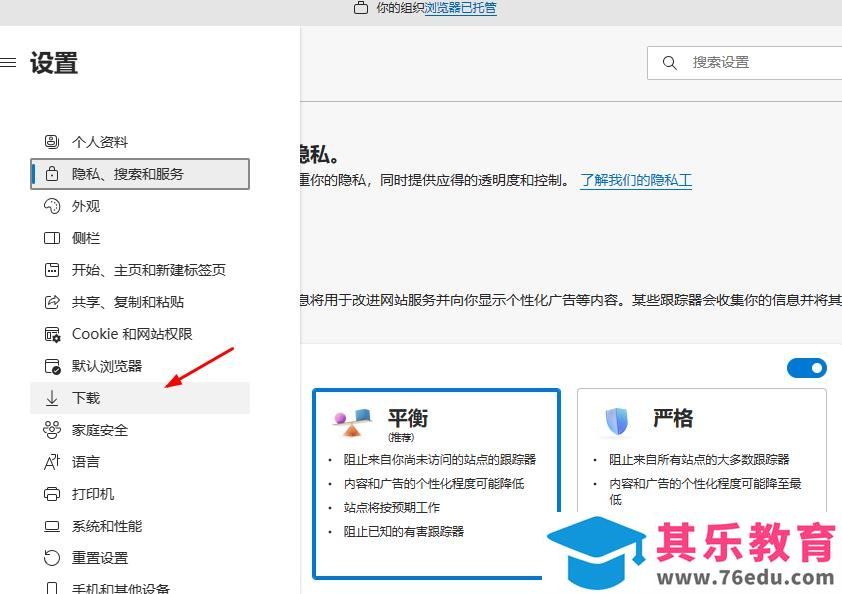Screen dimensions: 842x594
Task: Click the hamburger menu icon beside 设置
Action: point(8,63)
